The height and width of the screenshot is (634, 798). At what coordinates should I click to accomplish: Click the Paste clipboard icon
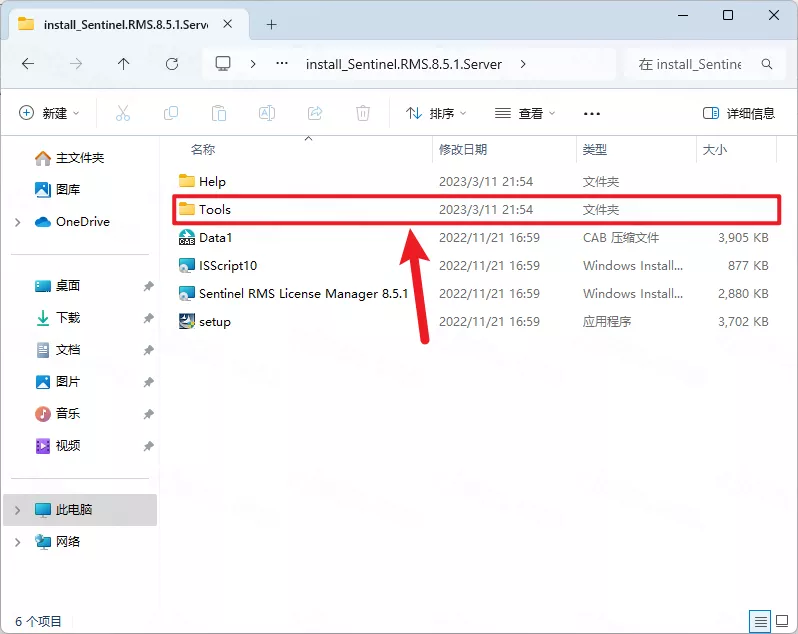[219, 114]
